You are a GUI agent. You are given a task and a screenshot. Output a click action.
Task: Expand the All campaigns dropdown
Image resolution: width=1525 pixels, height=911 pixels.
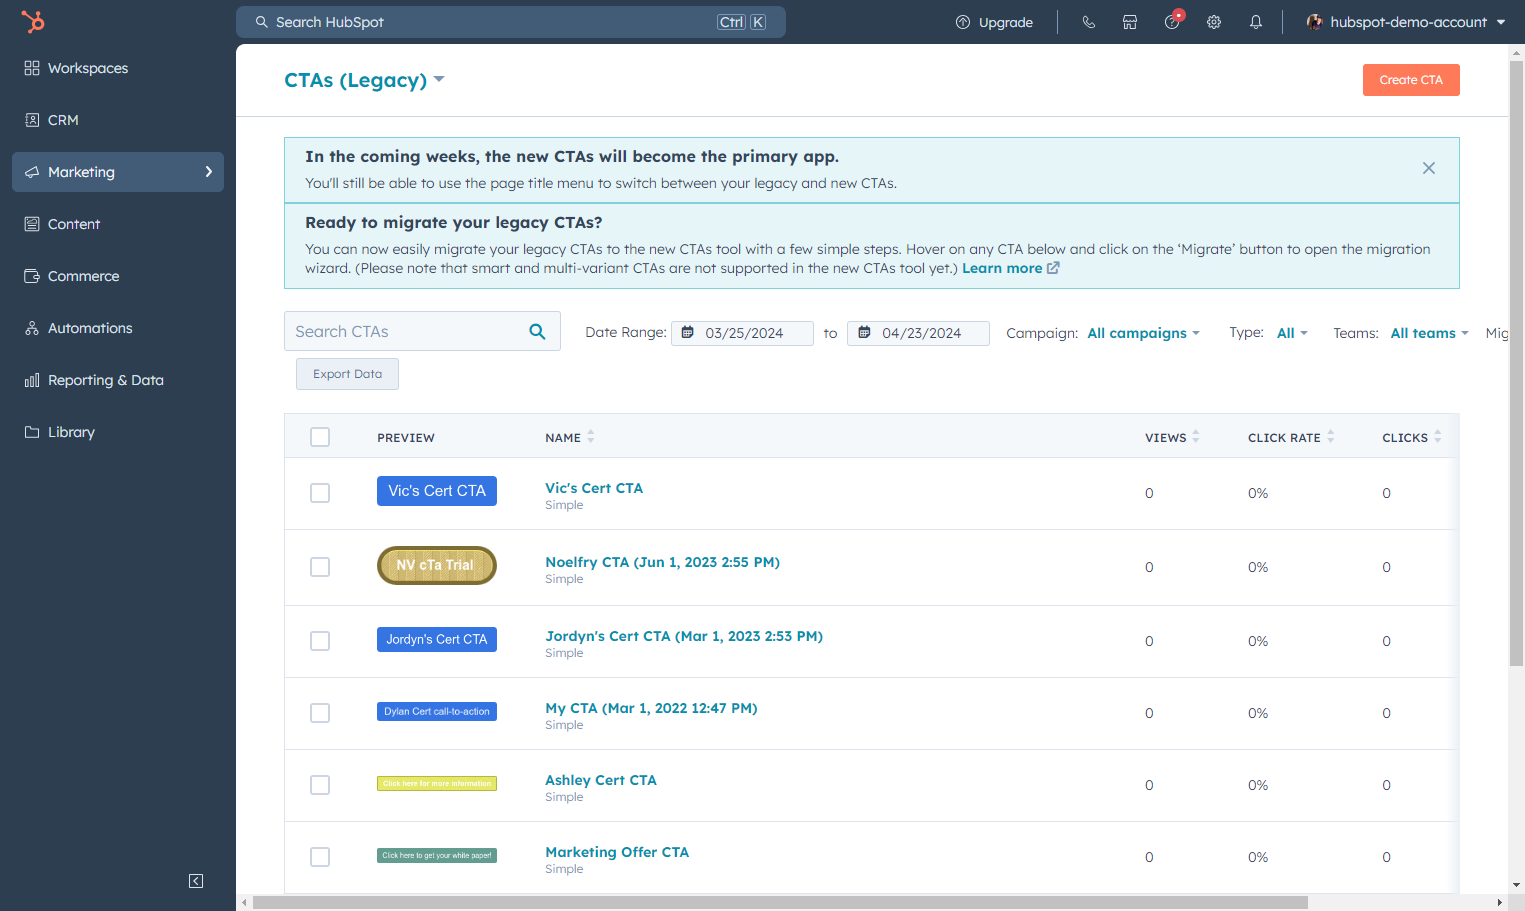(x=1143, y=333)
